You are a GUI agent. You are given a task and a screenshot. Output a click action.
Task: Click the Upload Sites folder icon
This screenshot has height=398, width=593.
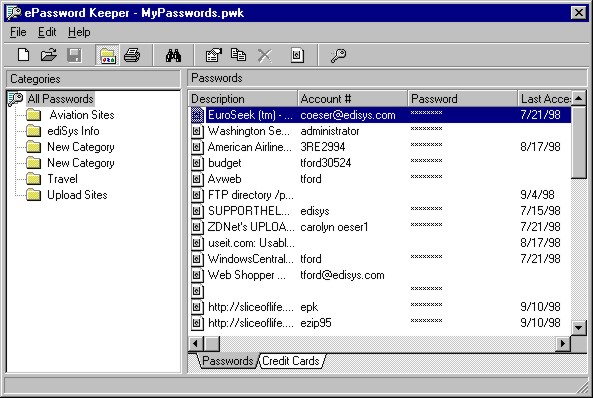[x=34, y=195]
